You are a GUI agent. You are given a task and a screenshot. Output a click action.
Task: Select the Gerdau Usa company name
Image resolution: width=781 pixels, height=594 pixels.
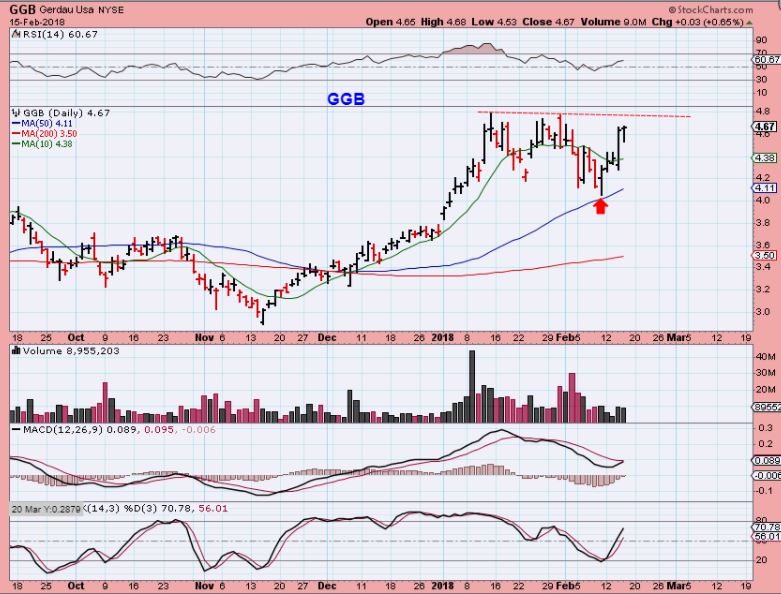pyautogui.click(x=67, y=10)
